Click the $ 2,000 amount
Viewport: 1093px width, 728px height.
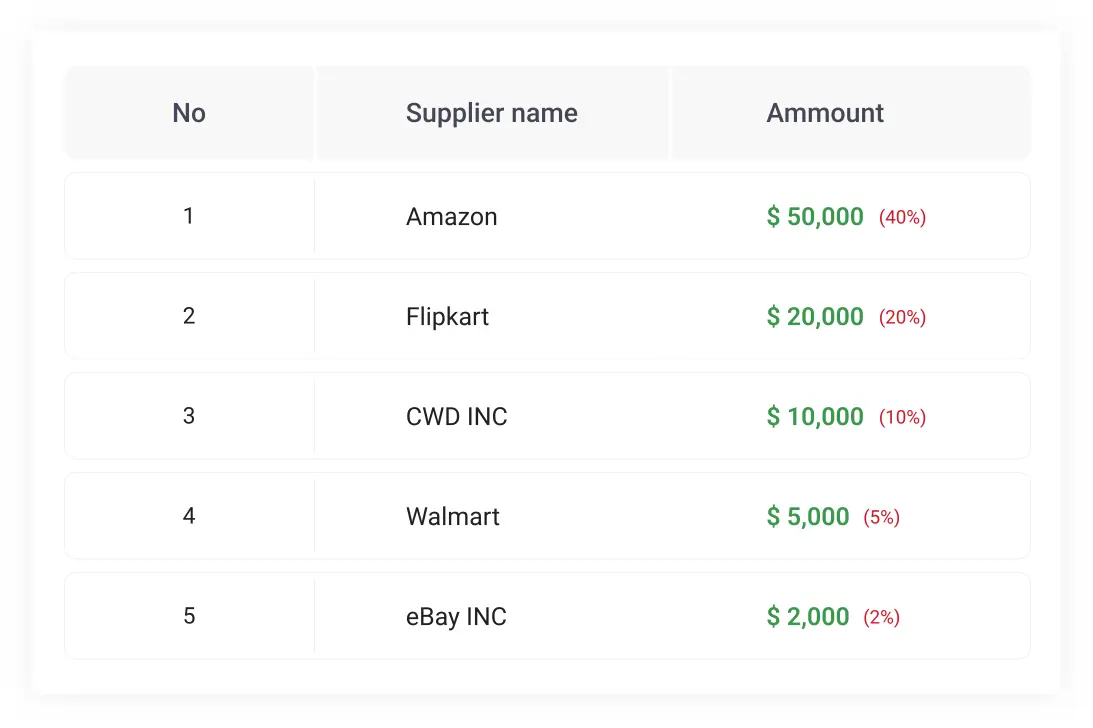(x=808, y=617)
